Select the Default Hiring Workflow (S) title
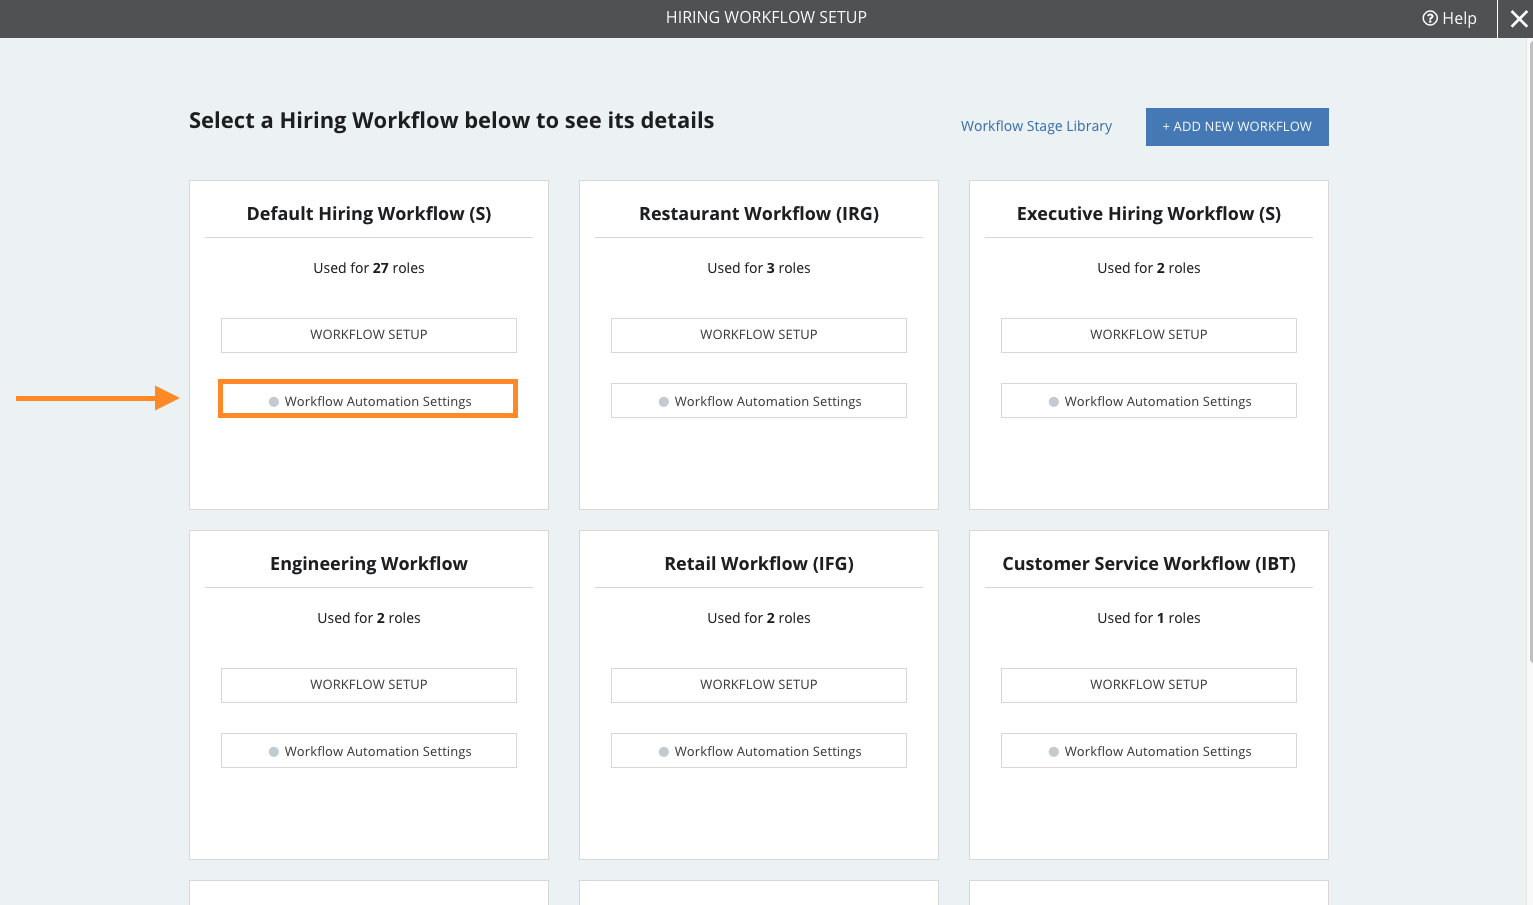Screen dimensions: 1533x905 (369, 214)
